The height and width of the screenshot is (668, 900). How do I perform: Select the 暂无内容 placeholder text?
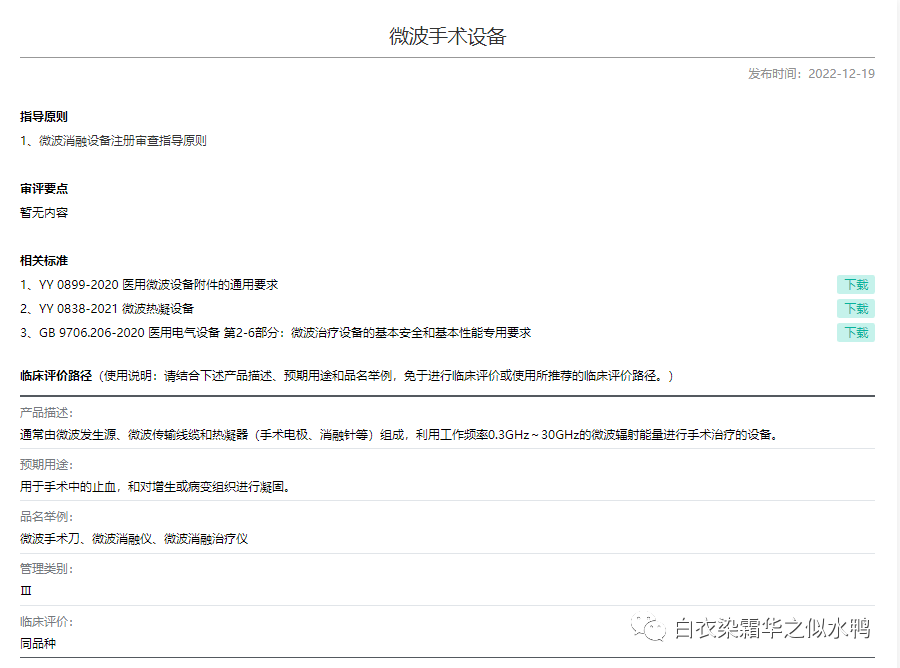tap(44, 213)
